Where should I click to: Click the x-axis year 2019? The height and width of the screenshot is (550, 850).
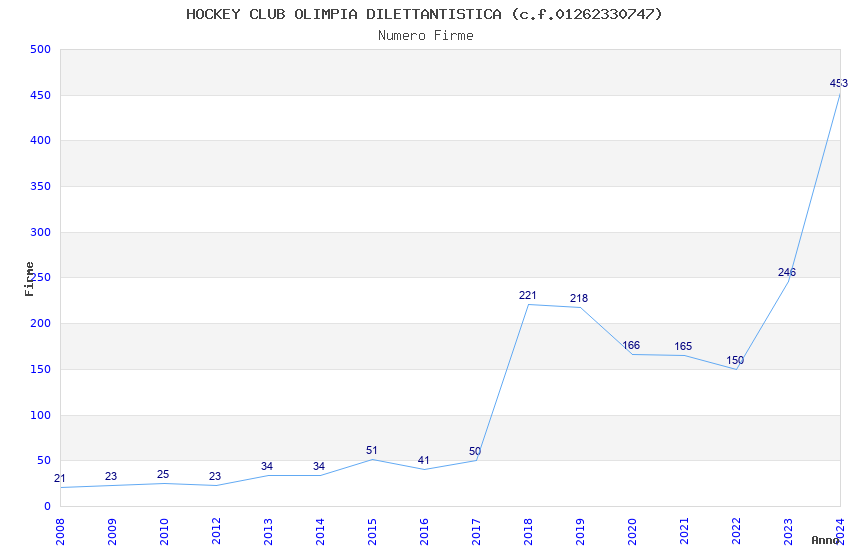[580, 532]
